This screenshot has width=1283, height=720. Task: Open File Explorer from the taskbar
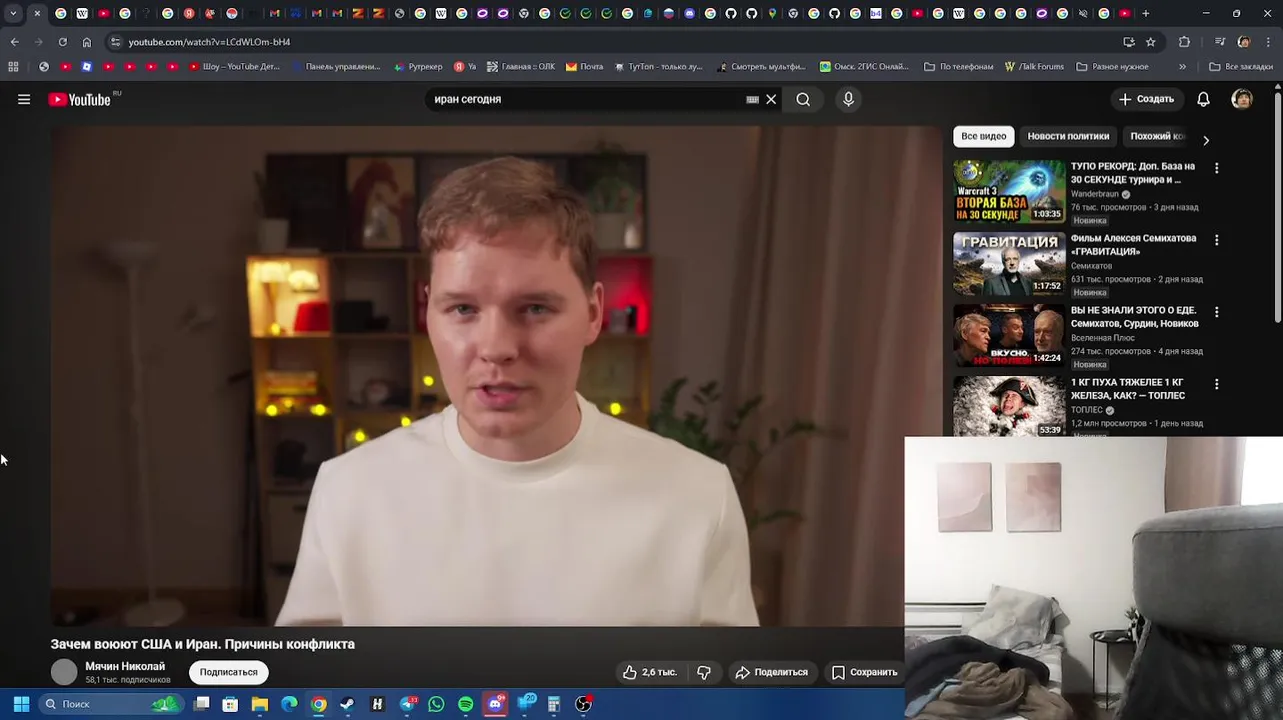[259, 704]
